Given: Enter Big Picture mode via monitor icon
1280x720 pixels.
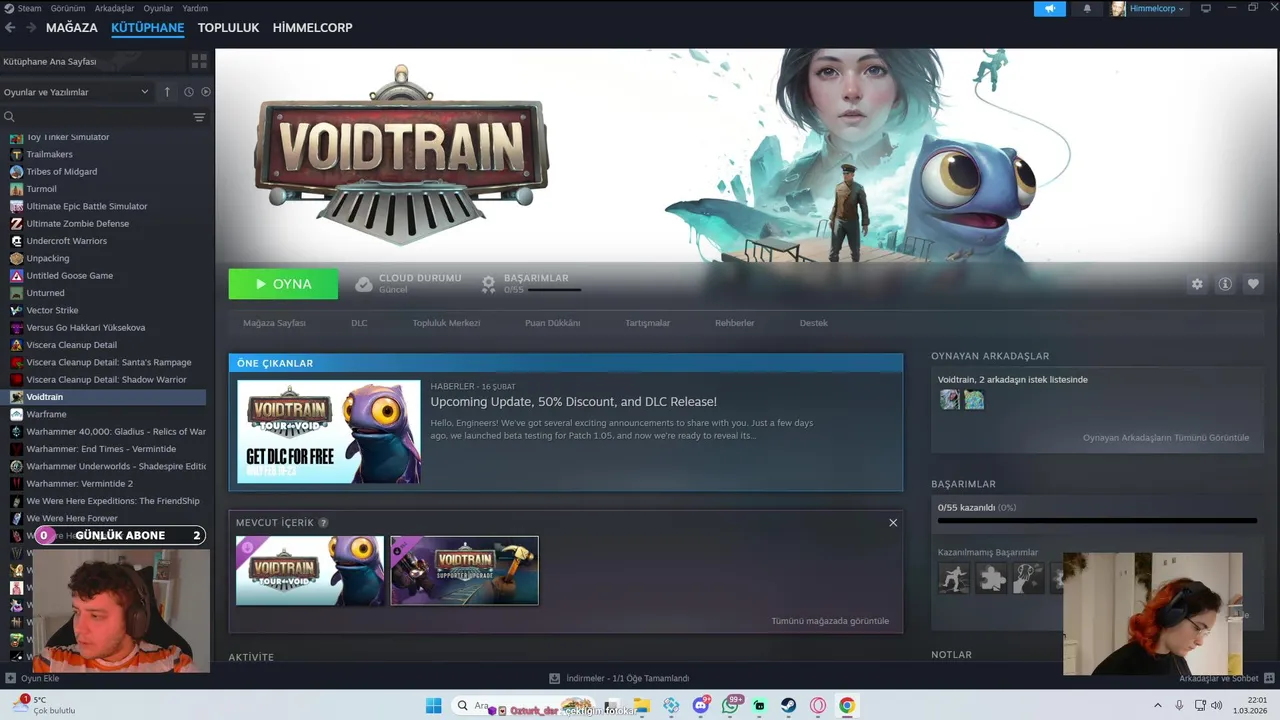Looking at the screenshot, I should (1206, 8).
